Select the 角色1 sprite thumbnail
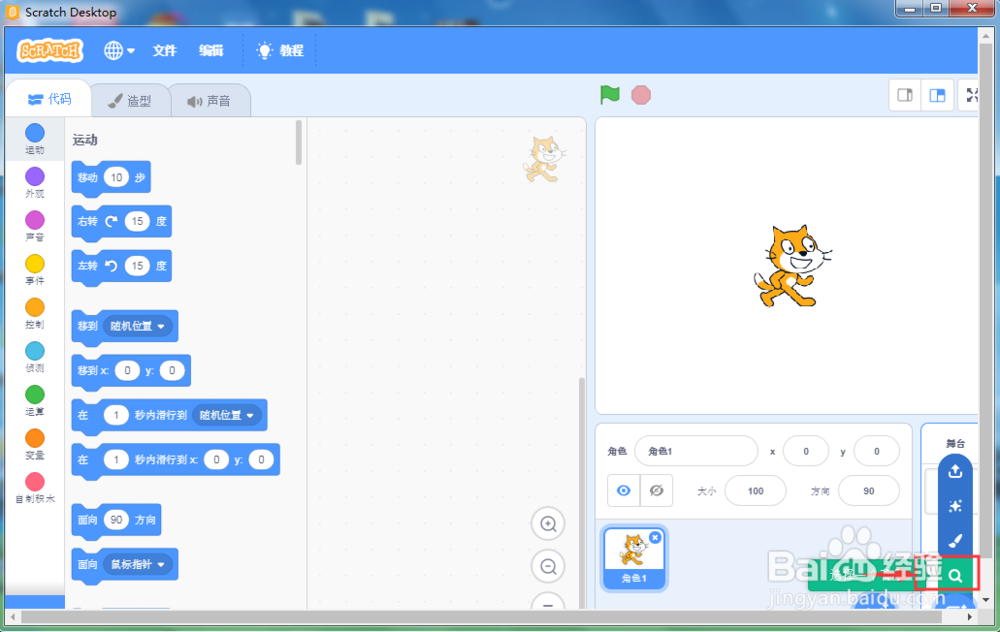 (x=634, y=559)
